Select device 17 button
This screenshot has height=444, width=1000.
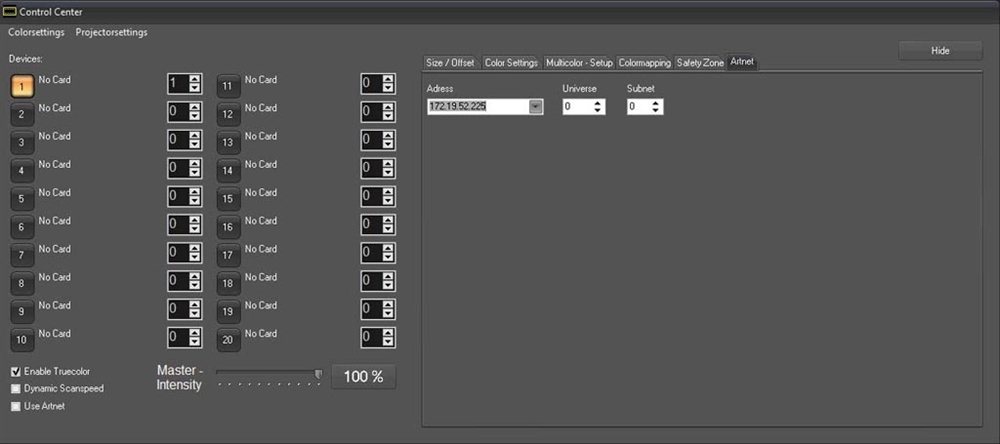coord(229,256)
